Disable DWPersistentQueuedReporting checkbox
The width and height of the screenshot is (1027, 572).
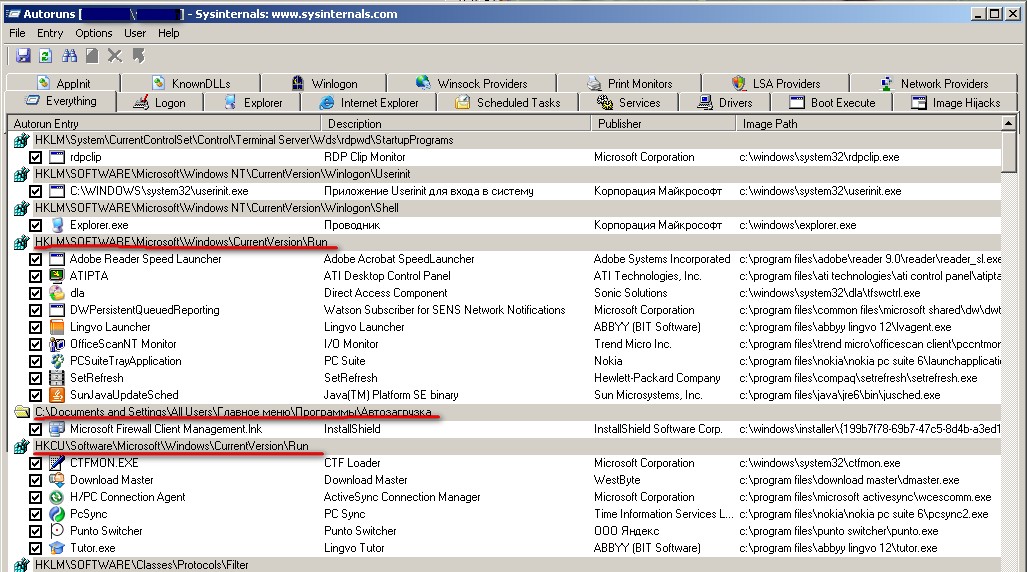[x=35, y=311]
